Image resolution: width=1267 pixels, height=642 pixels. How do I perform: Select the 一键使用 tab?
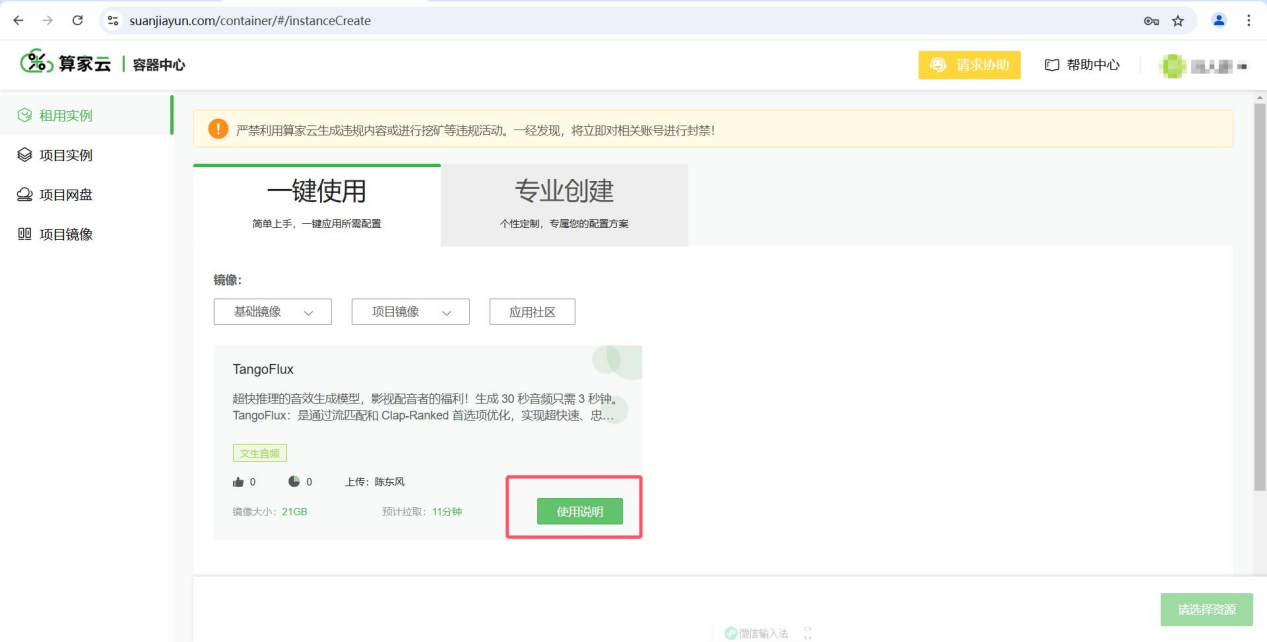click(x=316, y=205)
